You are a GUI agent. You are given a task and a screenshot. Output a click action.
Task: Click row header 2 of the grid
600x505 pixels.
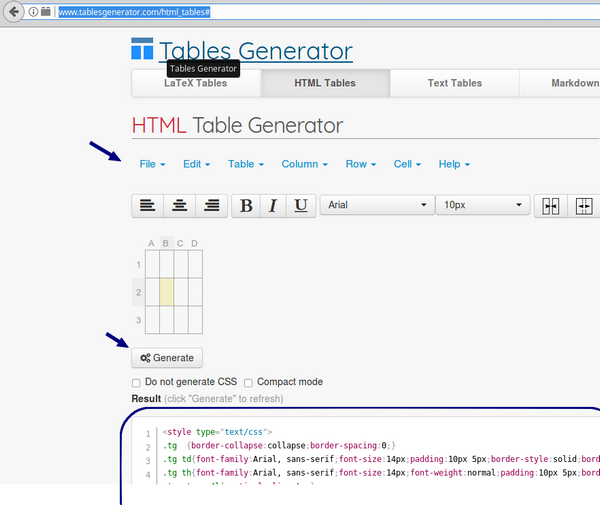tap(139, 292)
